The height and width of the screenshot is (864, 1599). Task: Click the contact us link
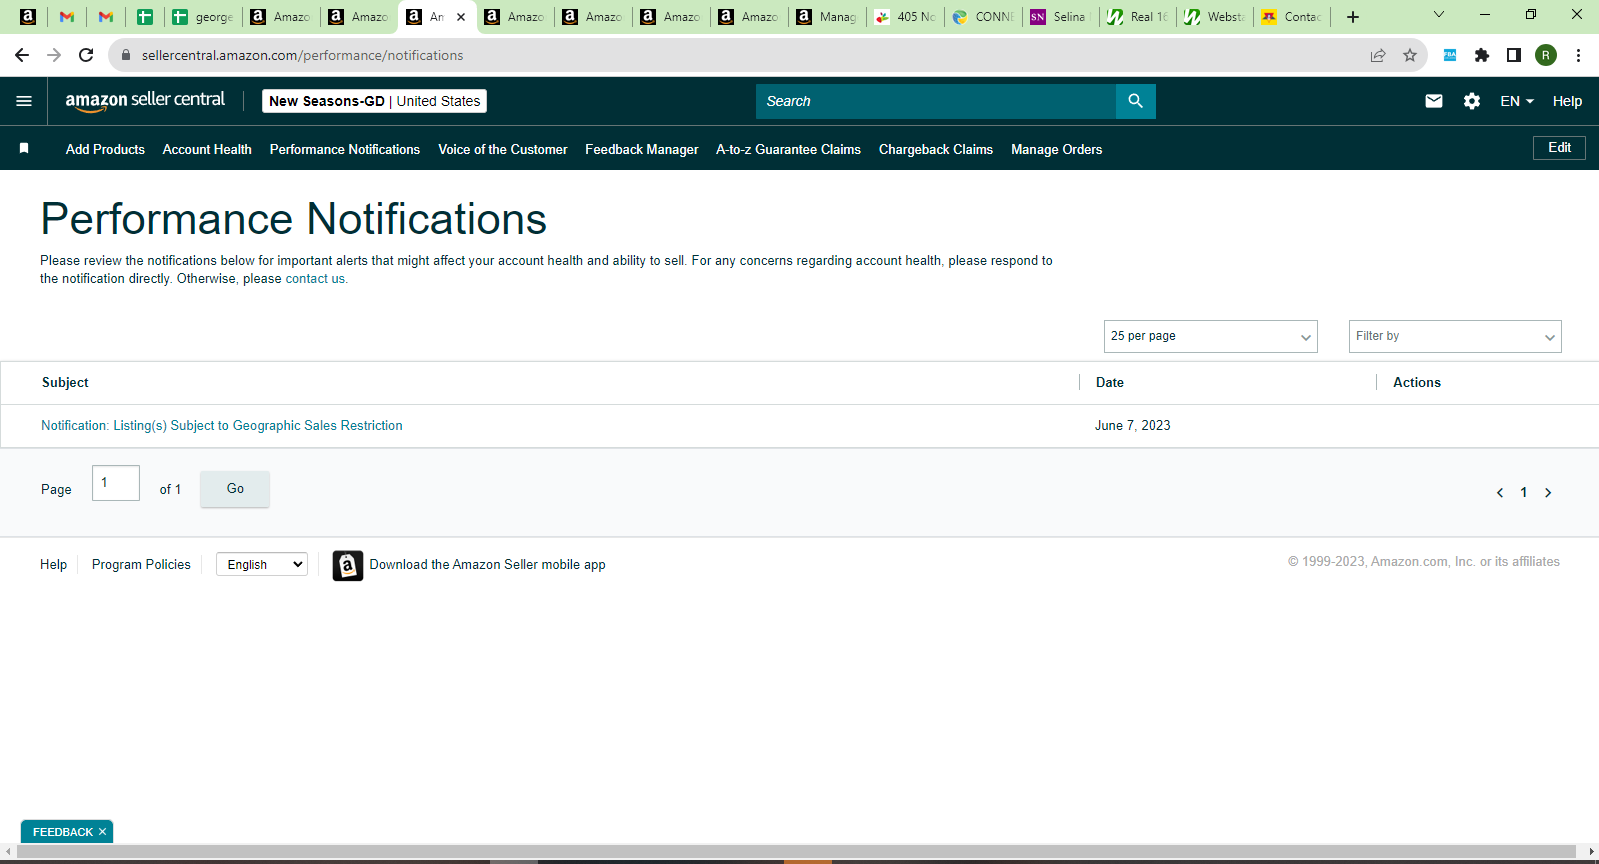coord(315,279)
